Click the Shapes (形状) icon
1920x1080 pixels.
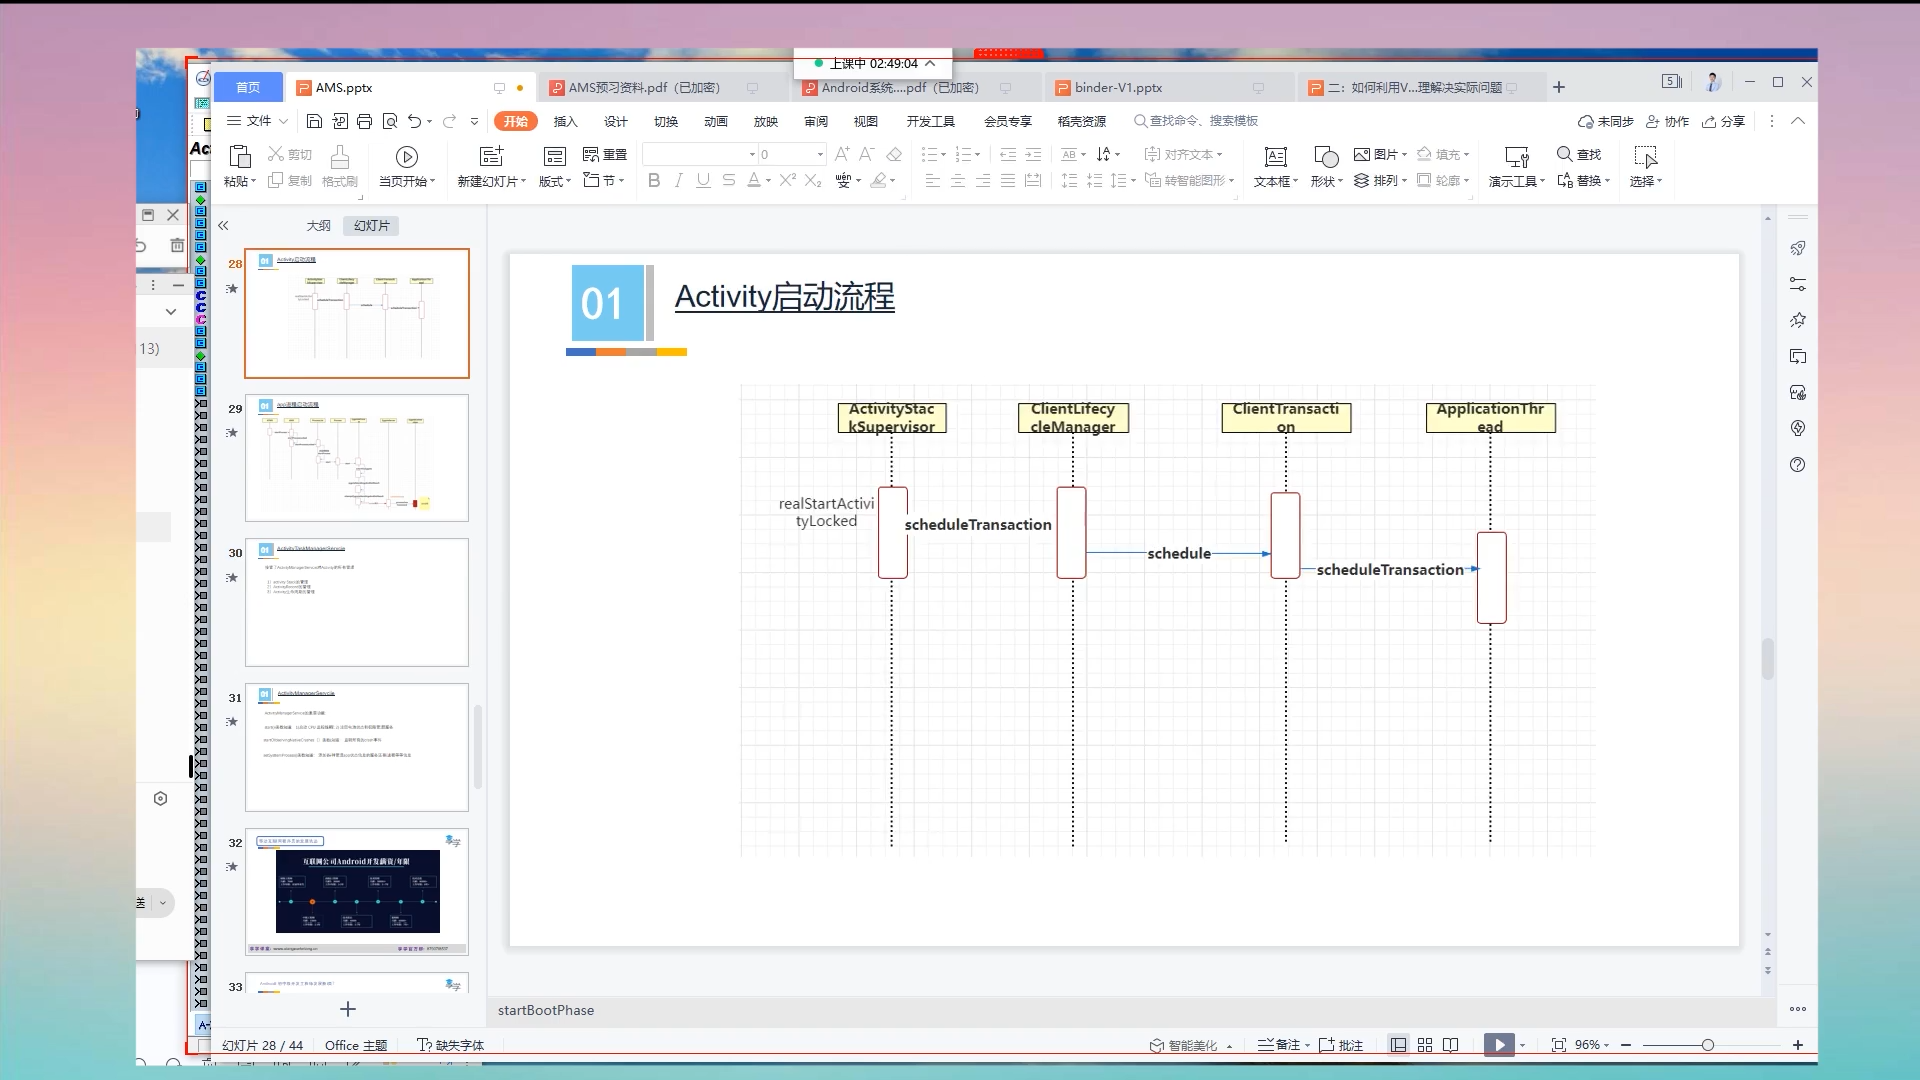[x=1325, y=157]
